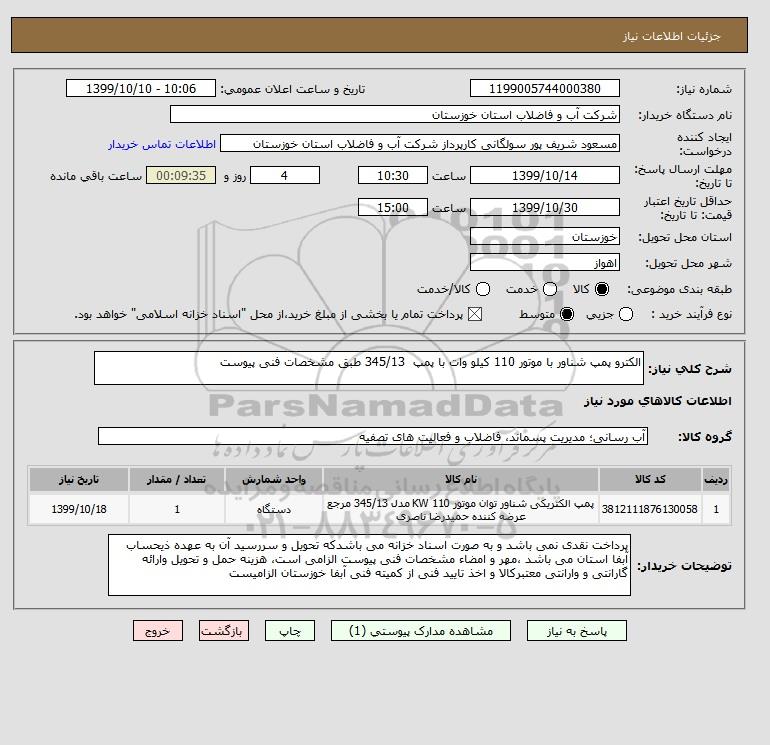Click the price validity date 1399/10/30
The image size is (770, 745).
point(545,207)
